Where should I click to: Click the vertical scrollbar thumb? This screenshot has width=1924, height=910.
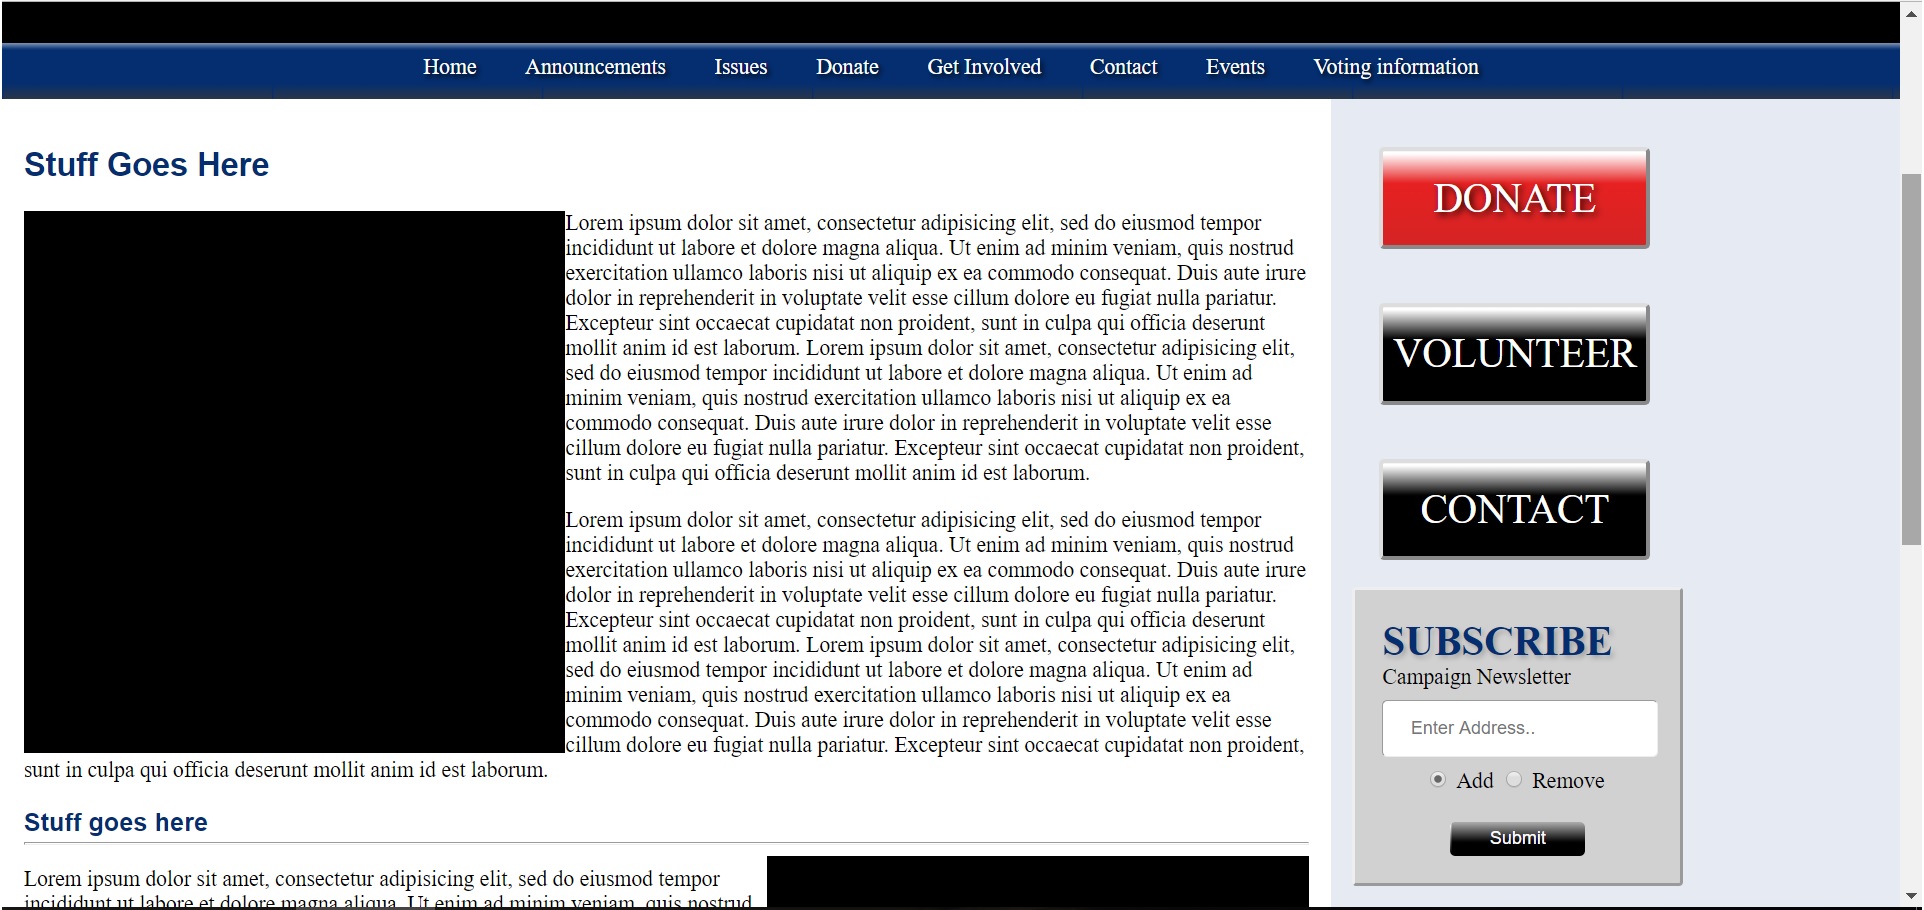coord(1911,360)
